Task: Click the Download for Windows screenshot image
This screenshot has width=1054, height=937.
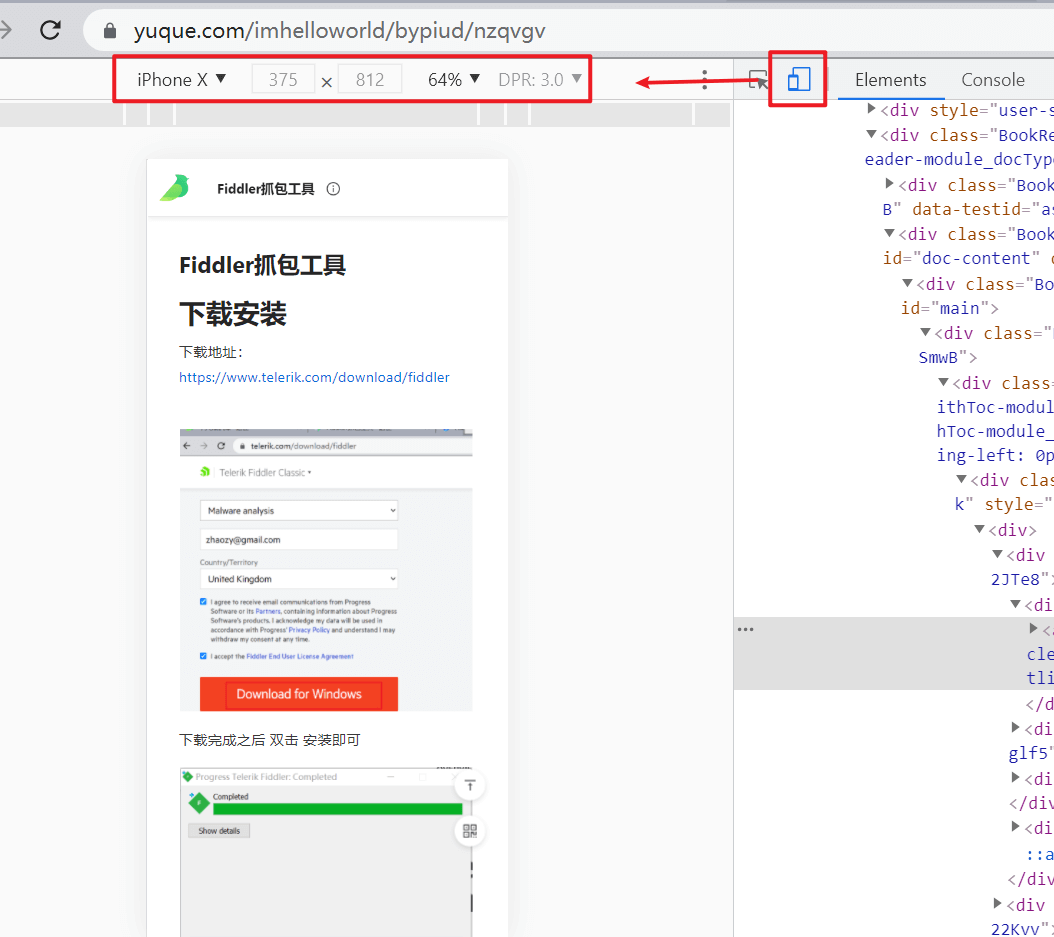Action: pyautogui.click(x=326, y=570)
